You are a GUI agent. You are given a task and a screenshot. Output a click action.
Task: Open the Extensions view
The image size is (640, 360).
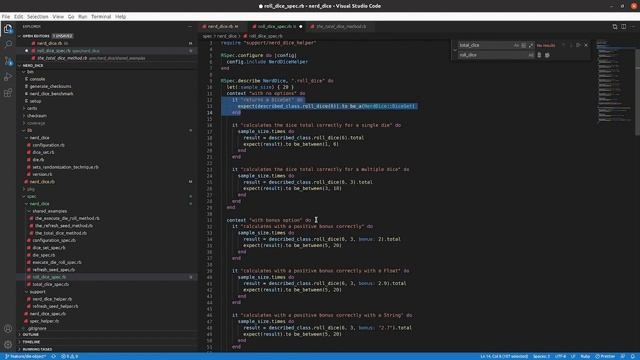pyautogui.click(x=8, y=93)
